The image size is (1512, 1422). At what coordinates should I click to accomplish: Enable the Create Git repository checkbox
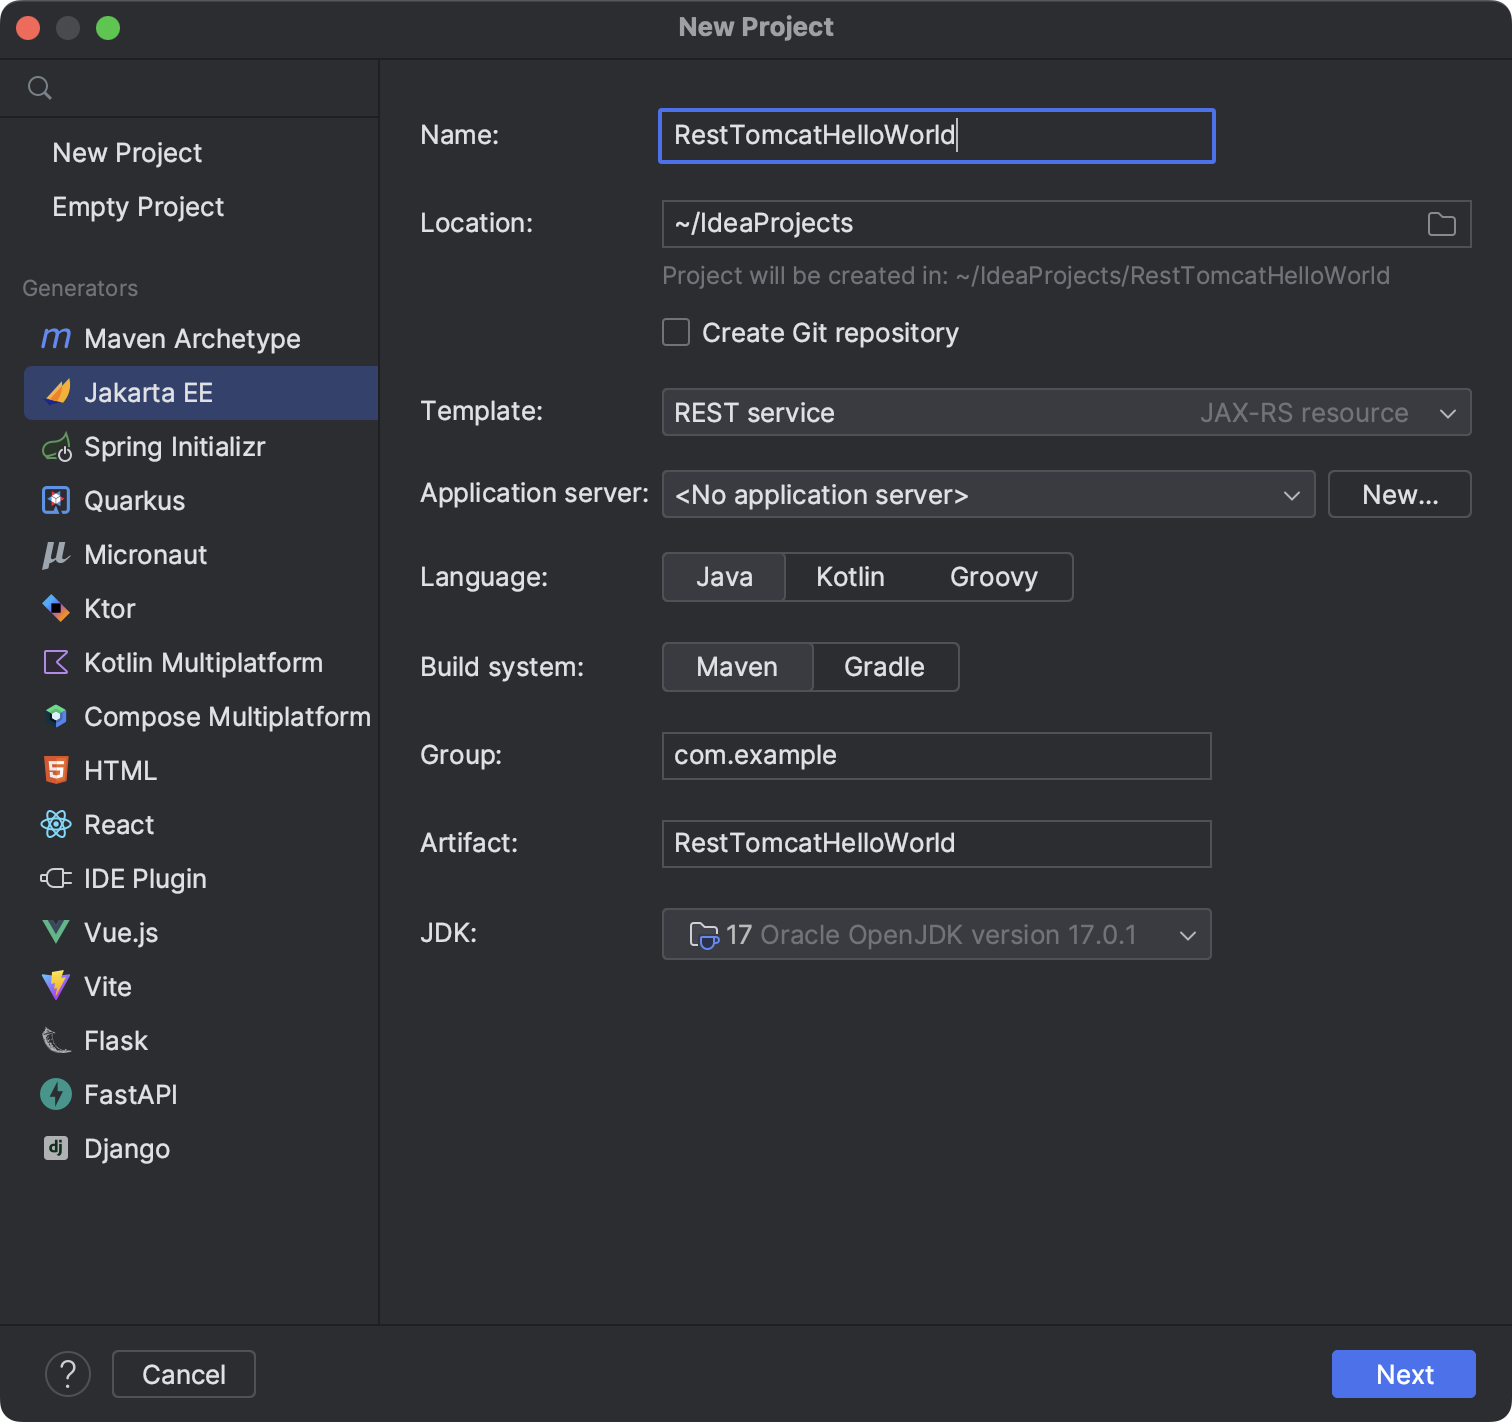[676, 332]
